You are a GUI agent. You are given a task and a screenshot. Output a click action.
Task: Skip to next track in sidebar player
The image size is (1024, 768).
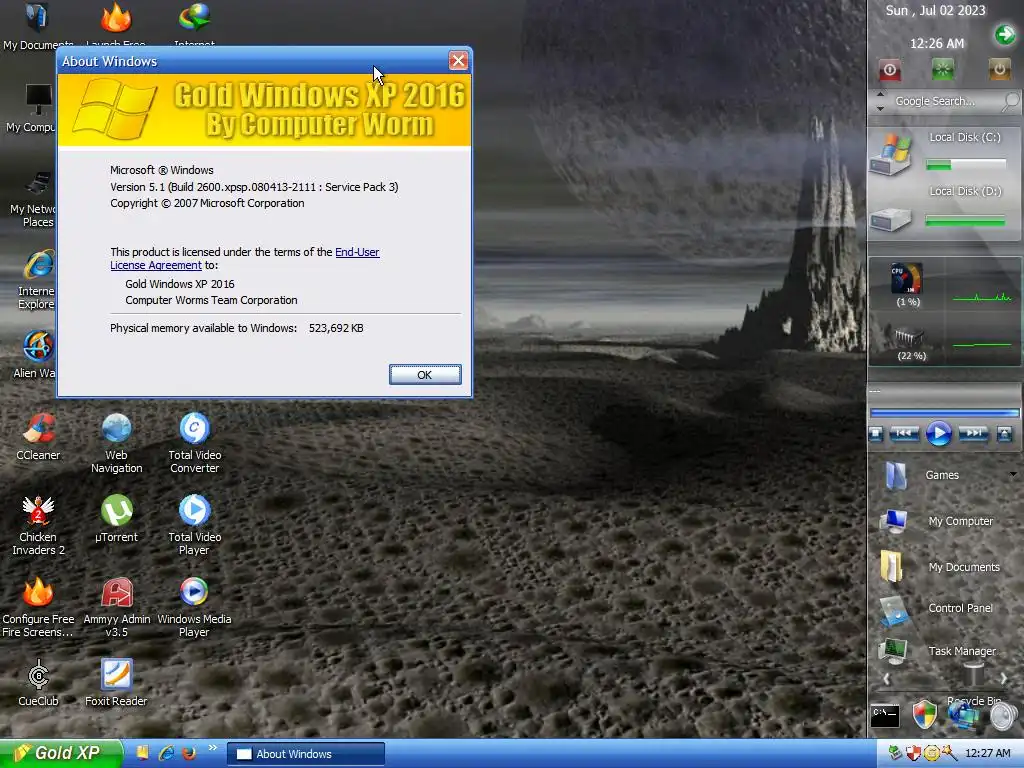[973, 434]
